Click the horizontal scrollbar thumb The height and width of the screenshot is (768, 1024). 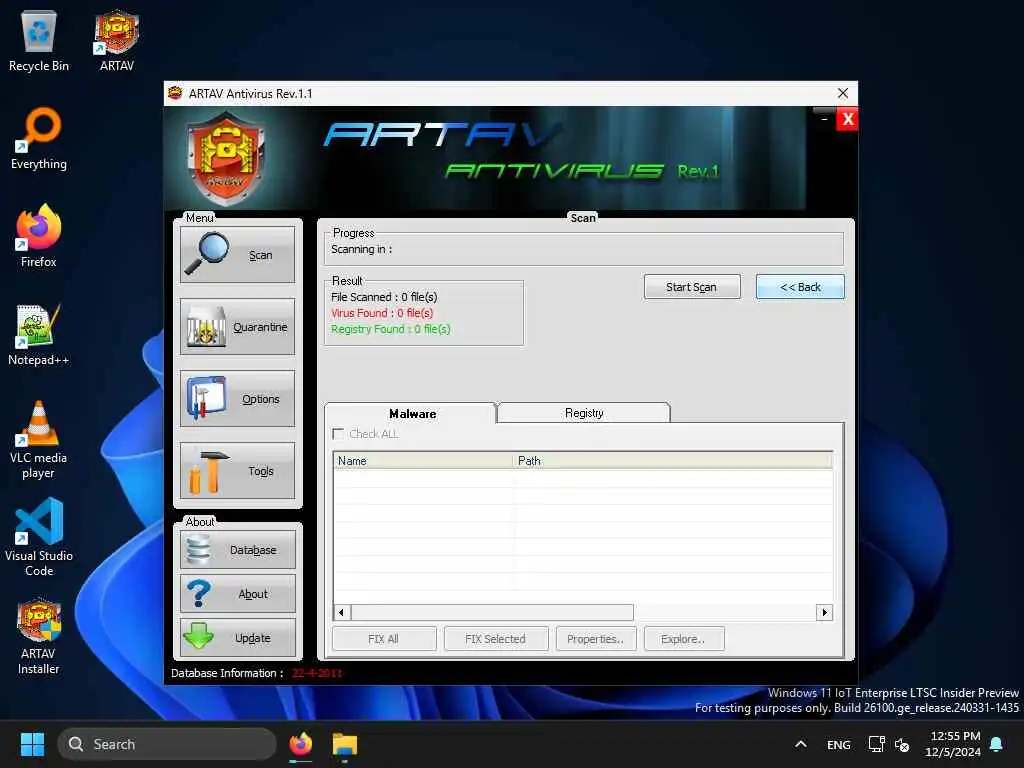tap(492, 612)
